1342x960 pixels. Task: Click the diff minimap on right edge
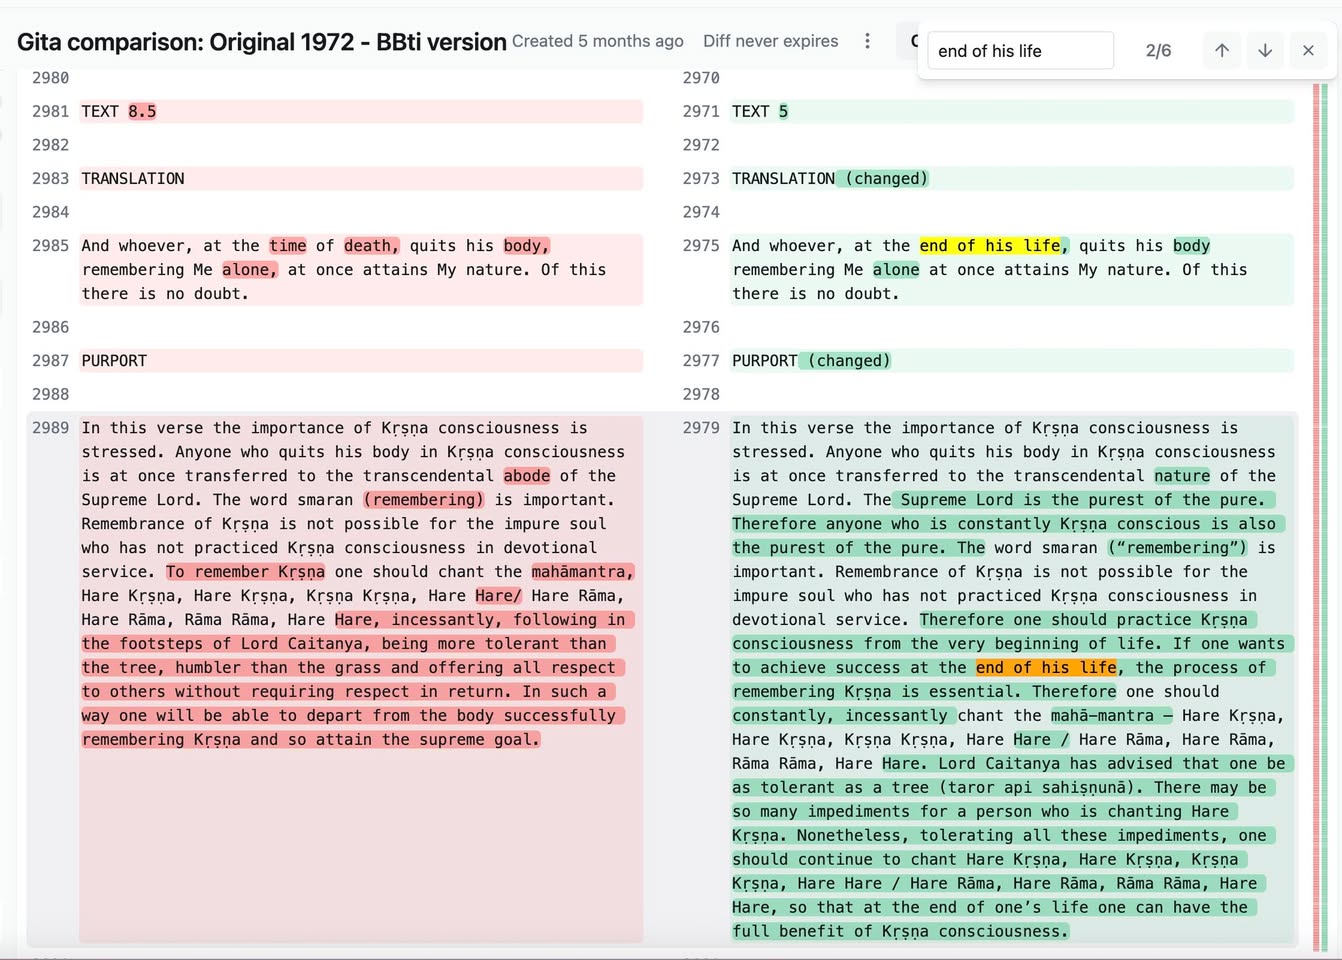click(1320, 500)
